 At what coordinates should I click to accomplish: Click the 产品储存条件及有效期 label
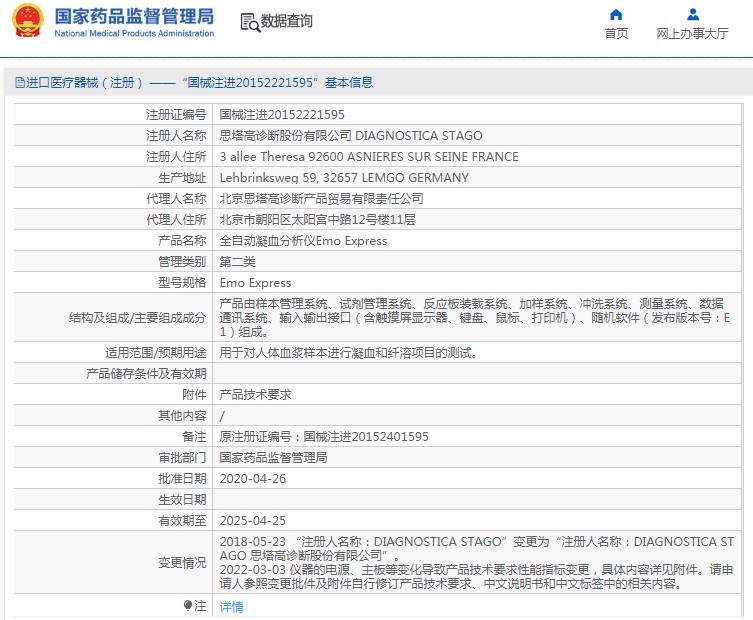[146, 374]
